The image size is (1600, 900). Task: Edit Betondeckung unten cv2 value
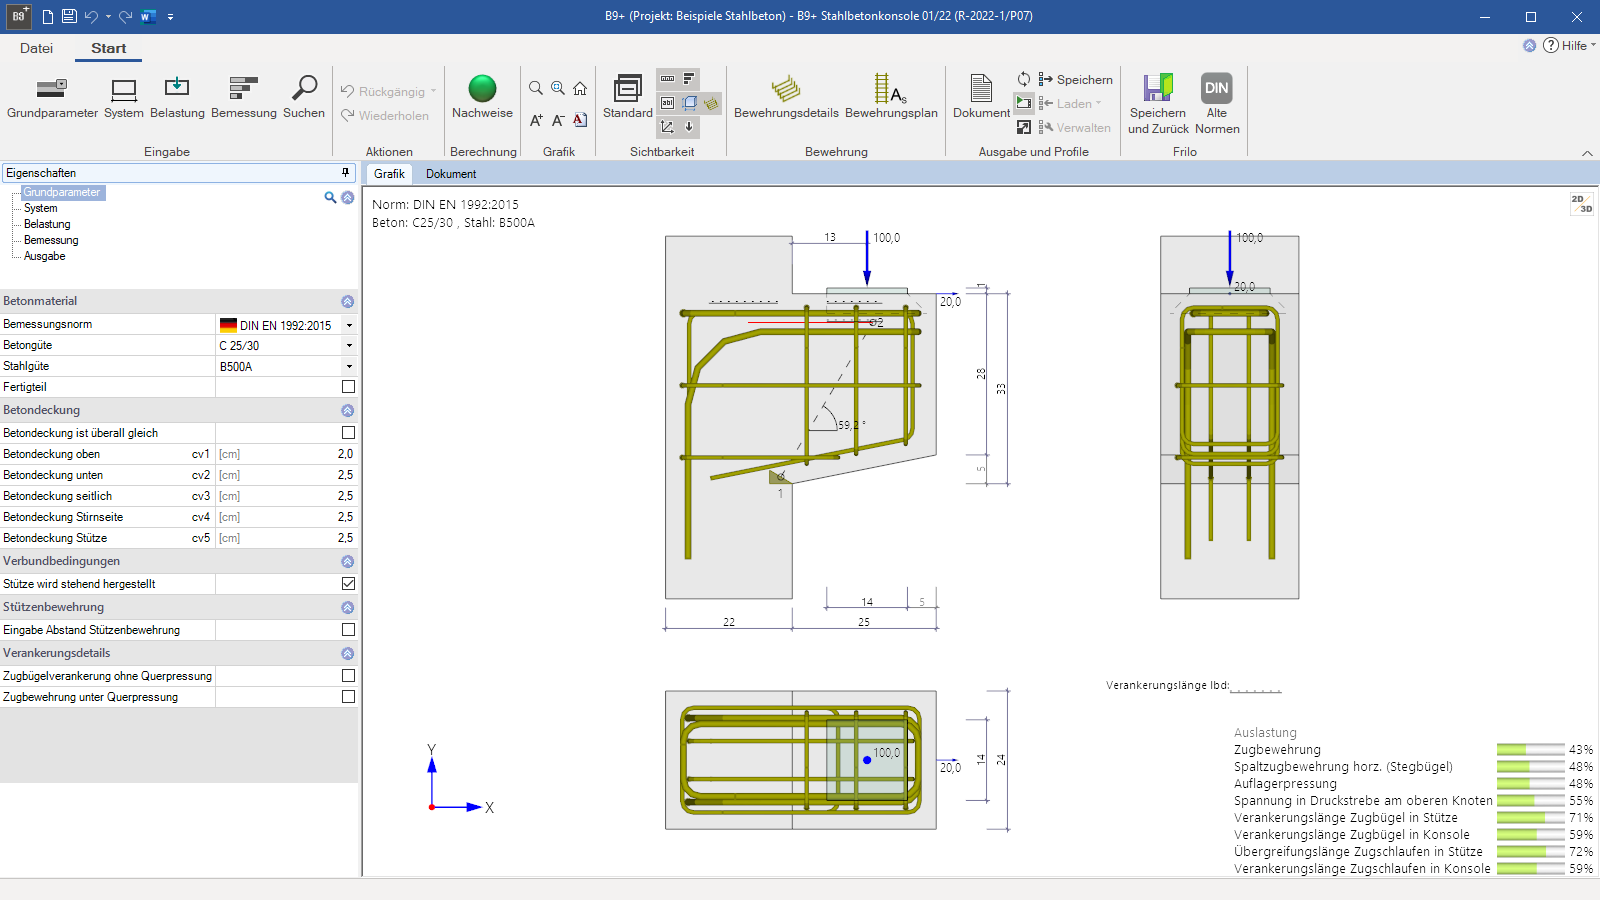coord(286,475)
